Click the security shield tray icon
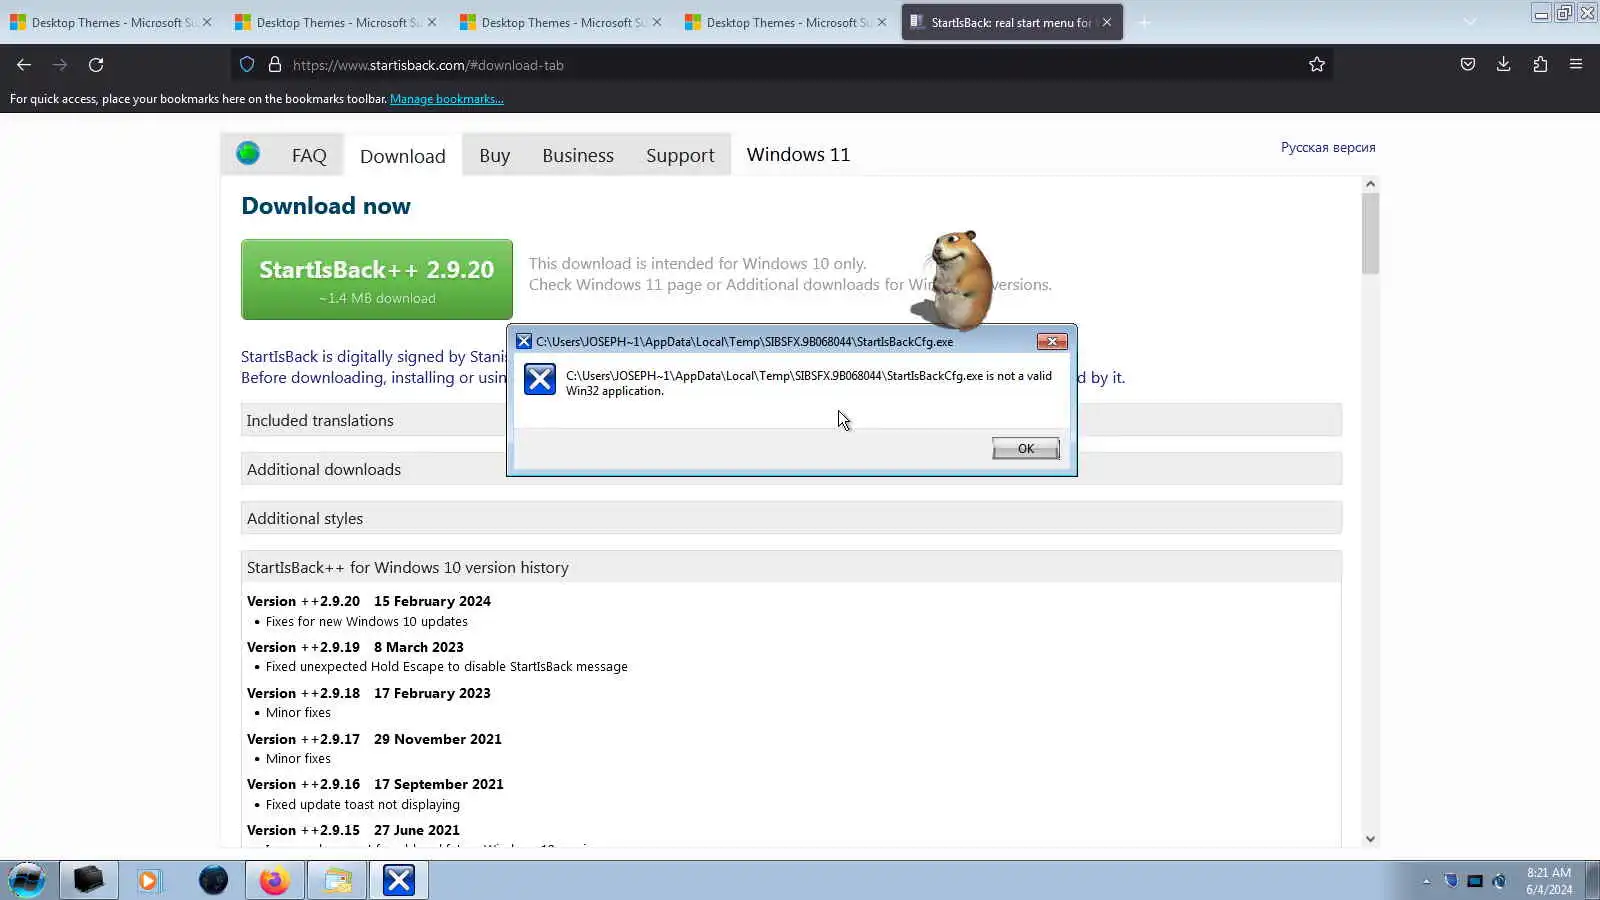This screenshot has width=1600, height=900. click(1451, 881)
